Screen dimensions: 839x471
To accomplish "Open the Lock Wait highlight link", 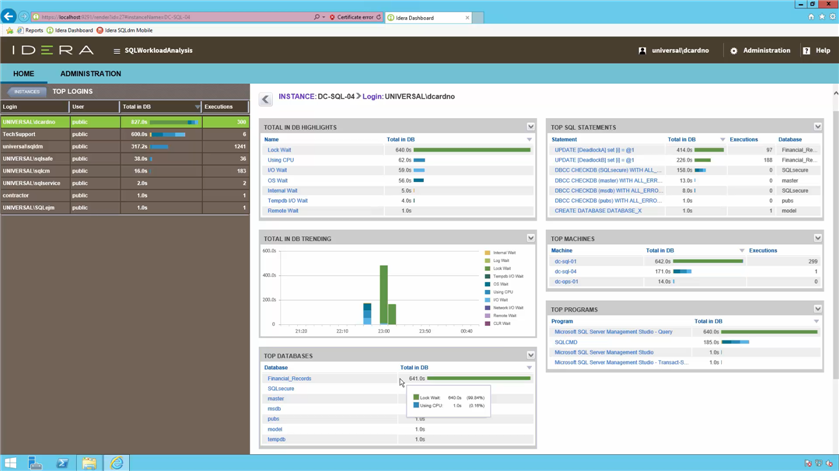I will point(279,150).
